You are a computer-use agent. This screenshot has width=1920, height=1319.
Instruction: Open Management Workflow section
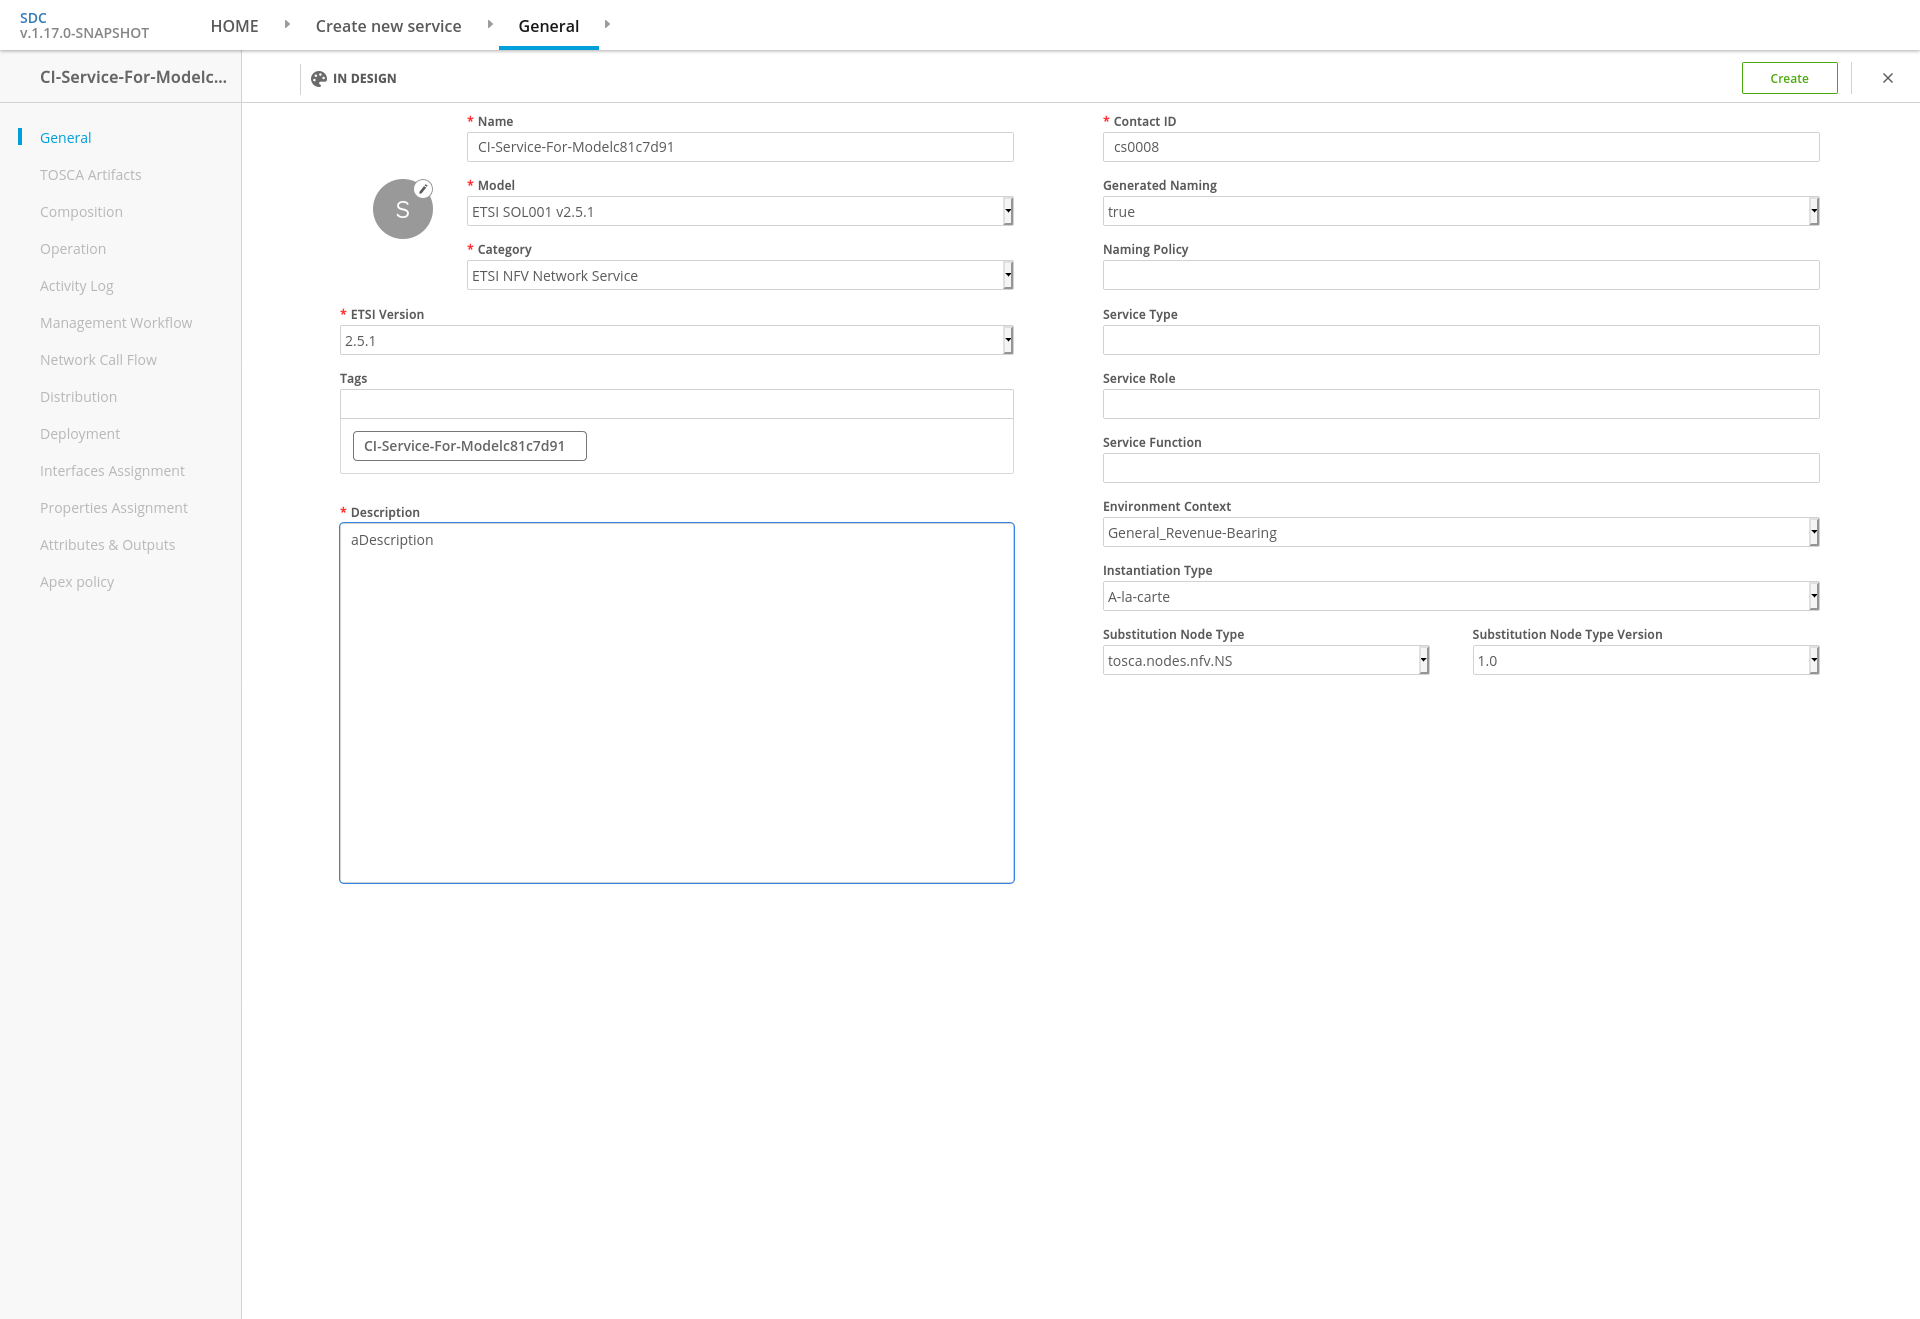click(x=116, y=323)
